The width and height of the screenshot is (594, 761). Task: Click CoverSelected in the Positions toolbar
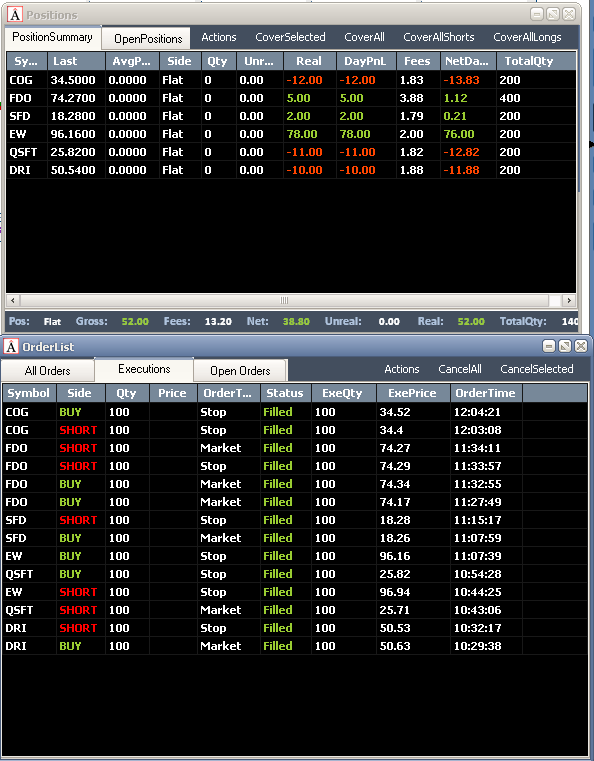tap(290, 37)
